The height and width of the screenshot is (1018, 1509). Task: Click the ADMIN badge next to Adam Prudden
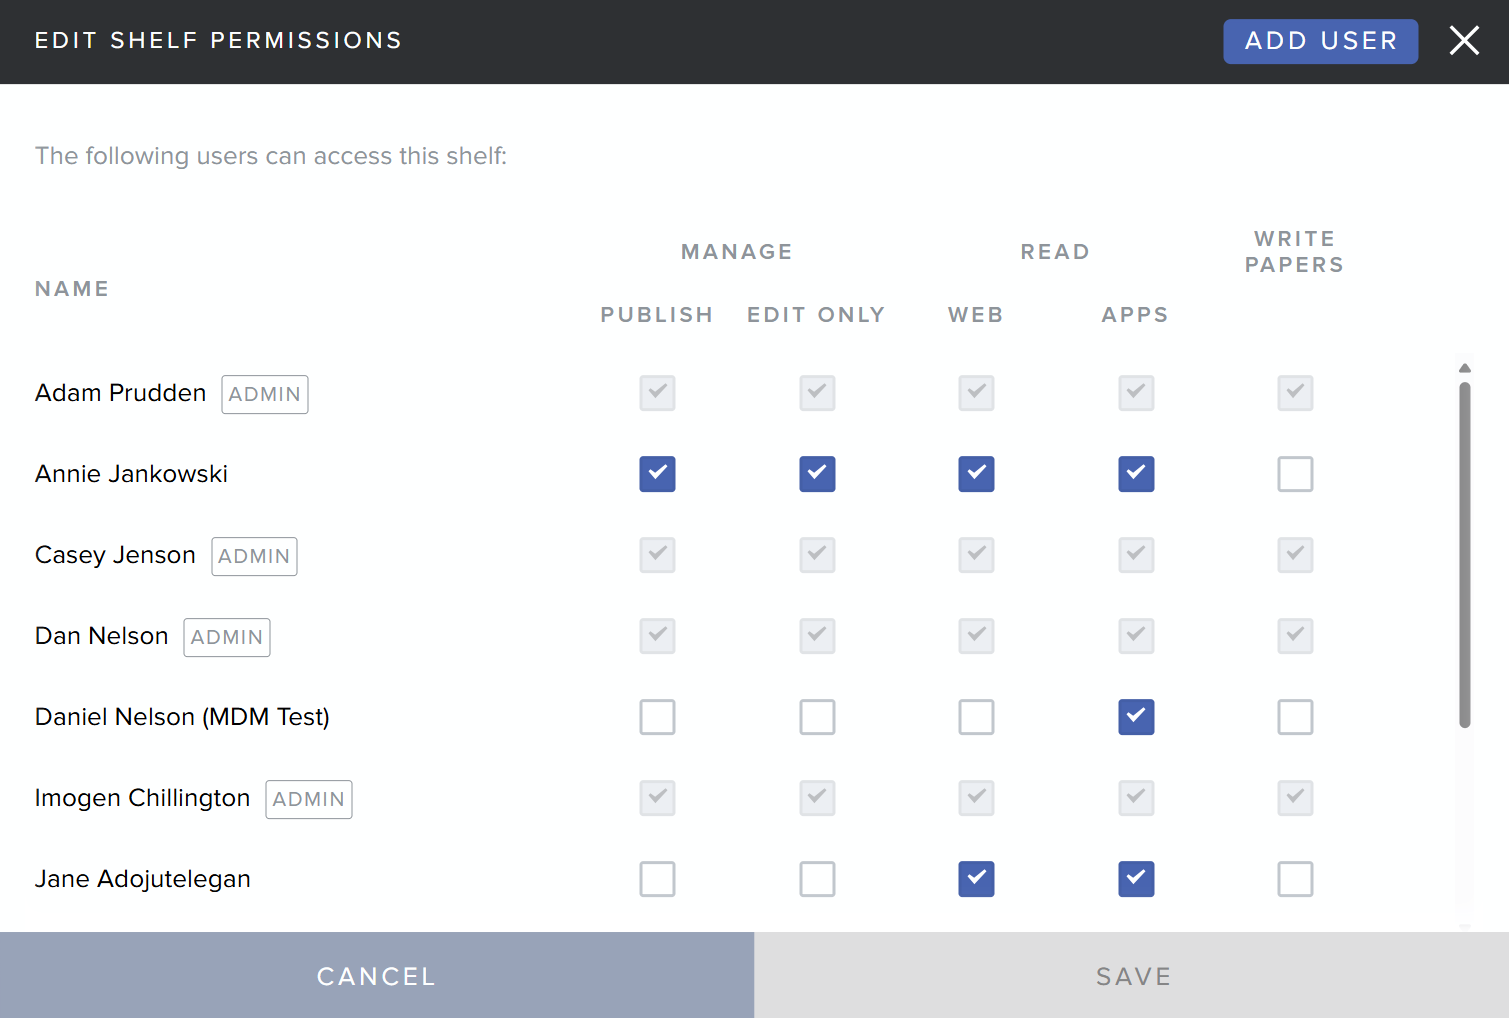(x=264, y=394)
